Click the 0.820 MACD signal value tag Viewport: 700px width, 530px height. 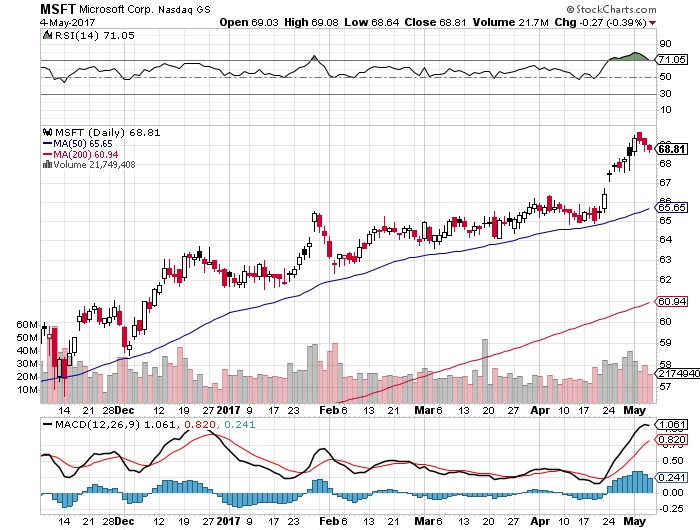pyautogui.click(x=671, y=440)
